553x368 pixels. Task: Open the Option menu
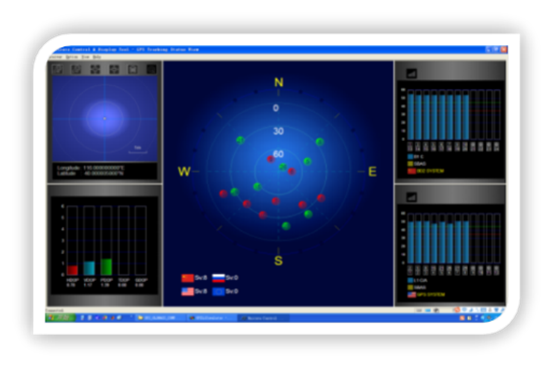click(72, 57)
